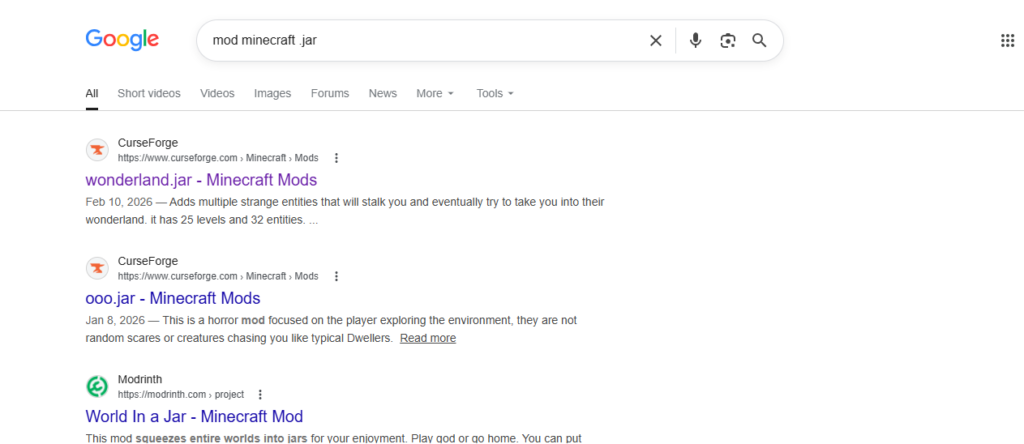Clear the search box with X
1024x444 pixels.
656,40
